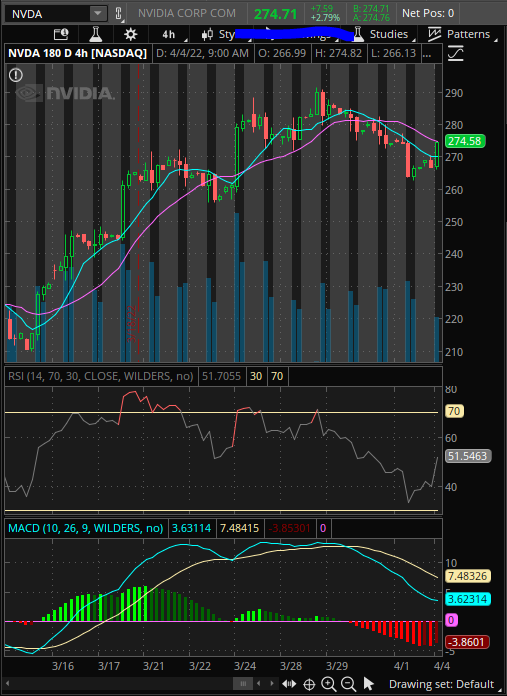Screen dimensions: 507x696
Task: Click the yellow 70 axis bubble in RSI panel
Action: point(454,411)
